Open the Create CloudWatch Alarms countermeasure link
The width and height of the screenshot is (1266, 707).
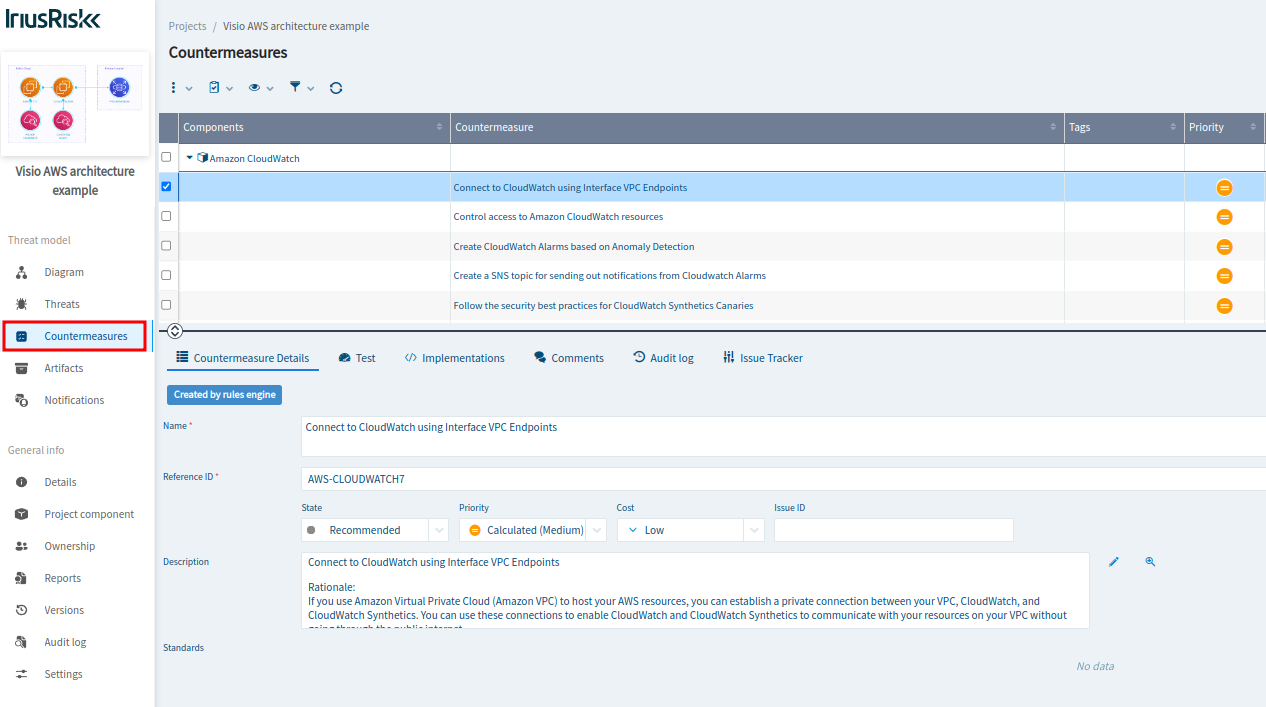coord(574,246)
